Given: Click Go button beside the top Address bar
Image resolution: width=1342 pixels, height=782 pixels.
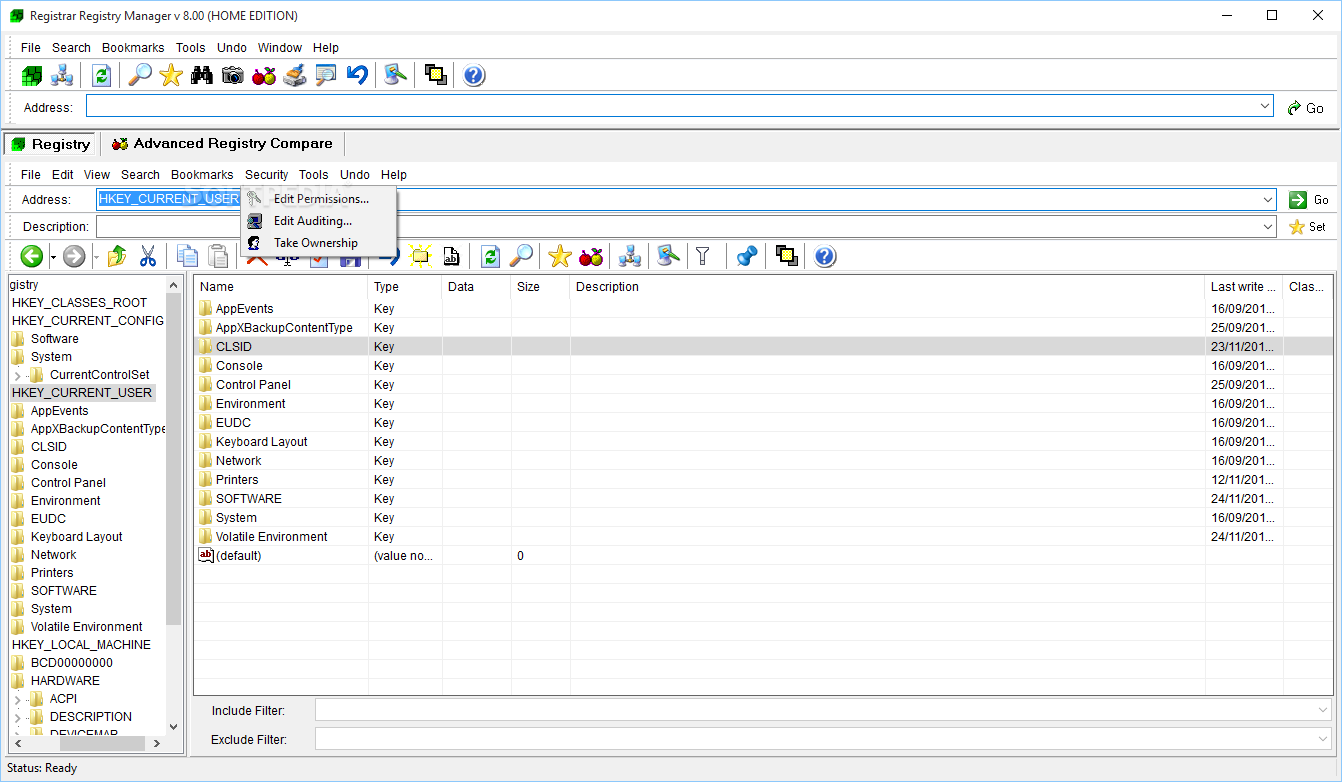Looking at the screenshot, I should [x=1306, y=107].
